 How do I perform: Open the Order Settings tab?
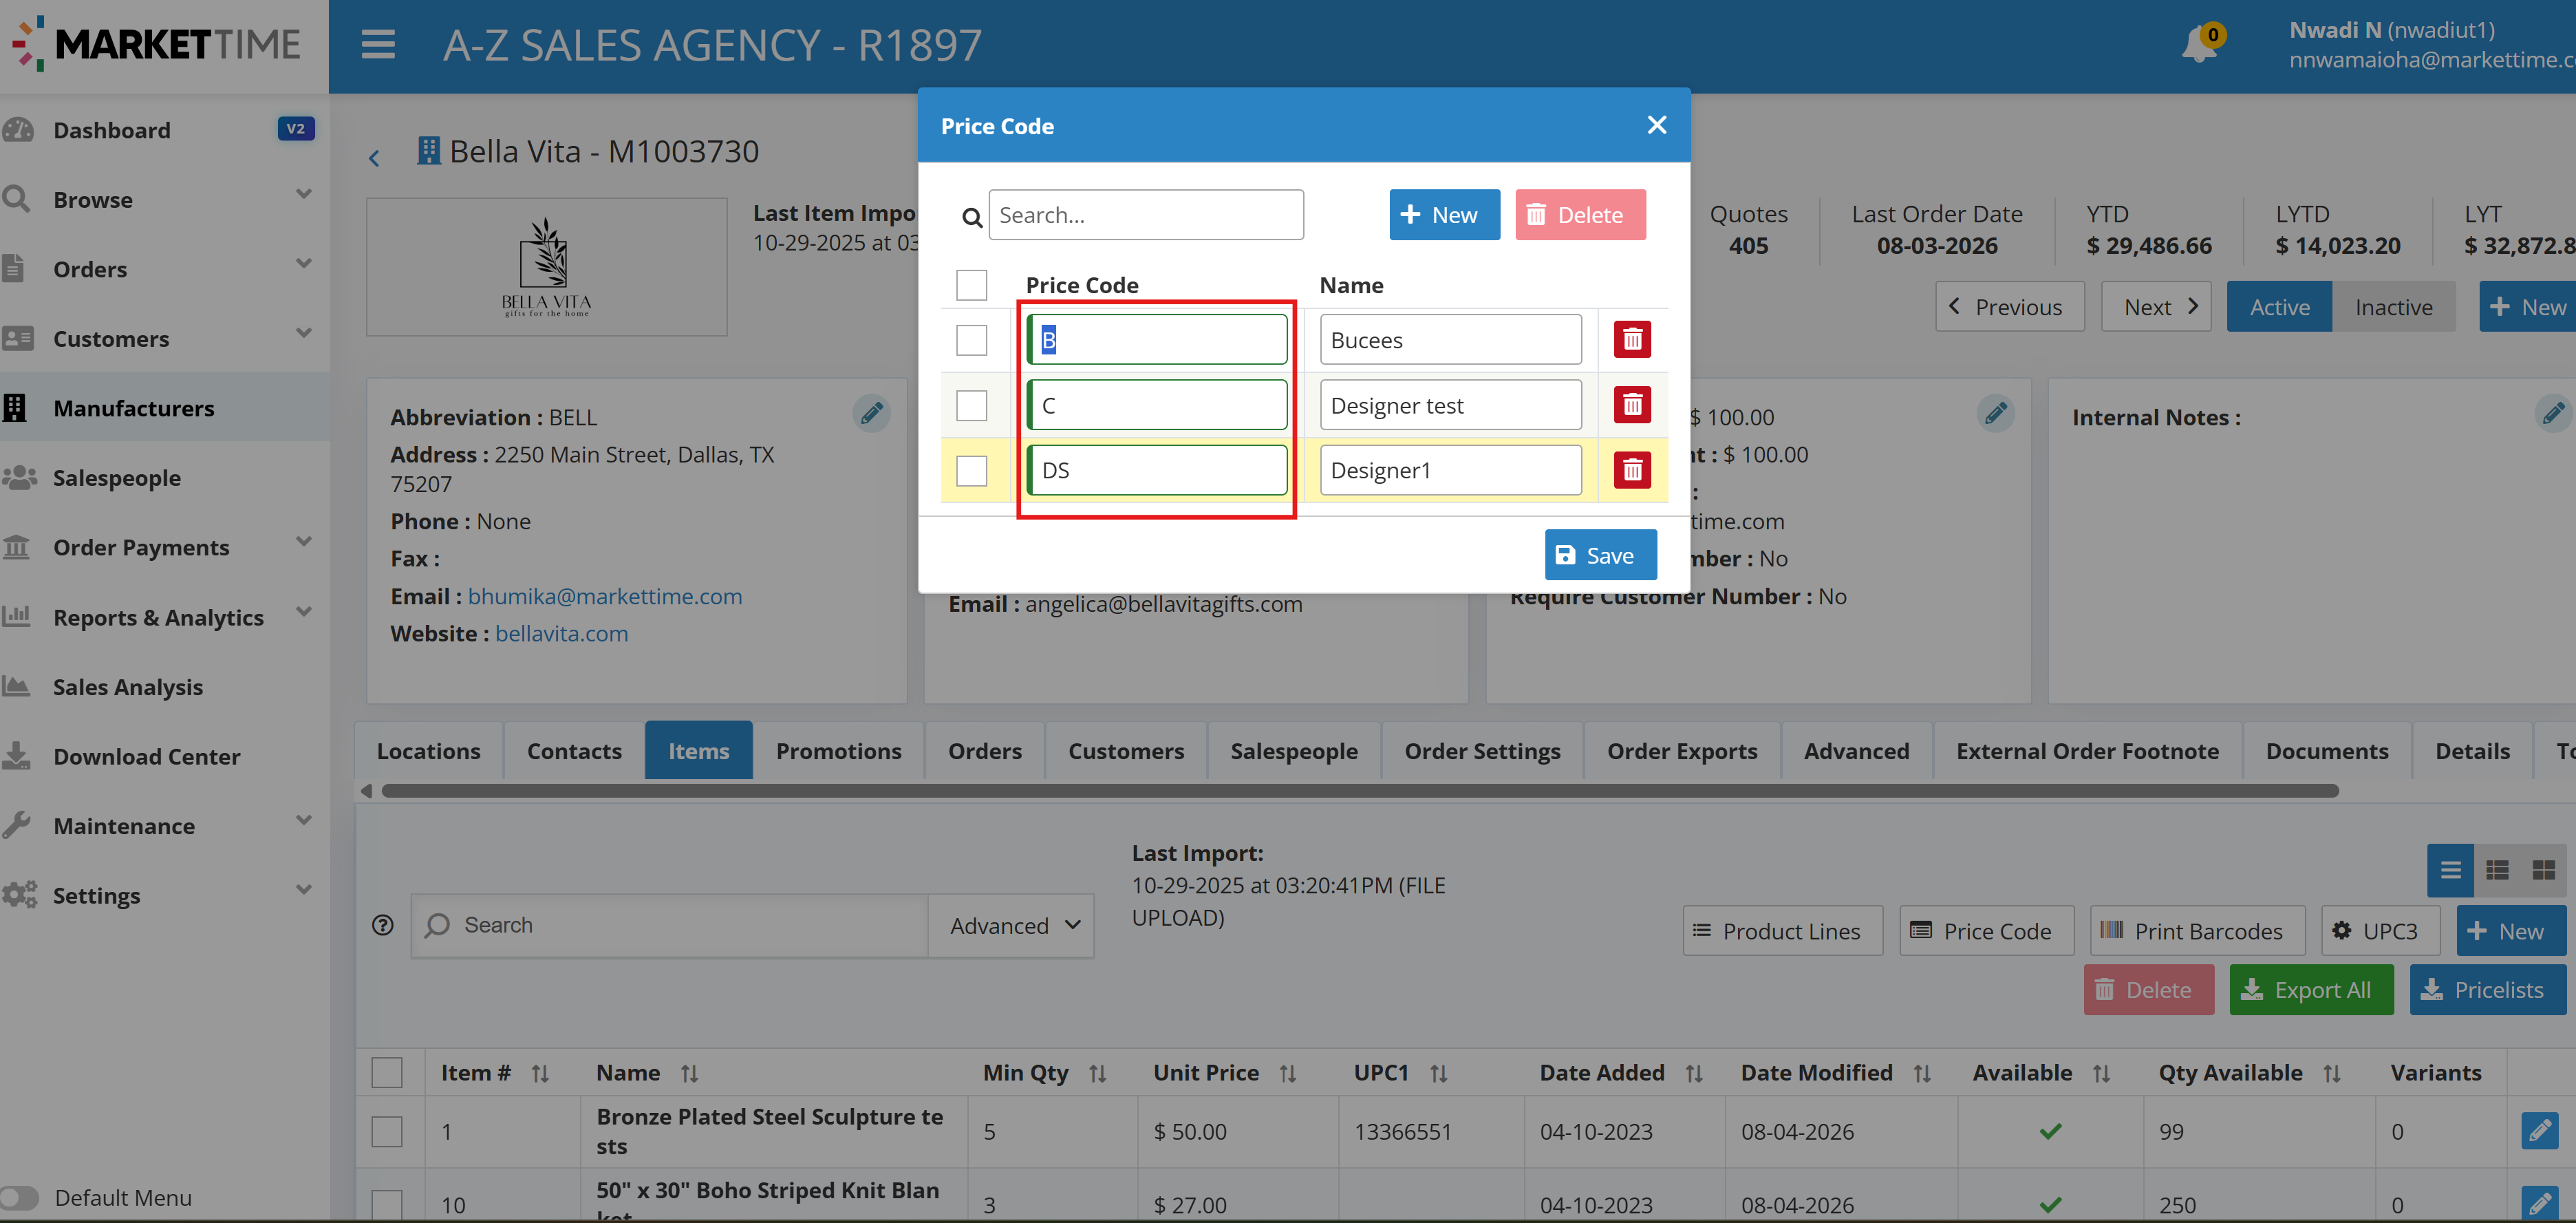(1482, 751)
